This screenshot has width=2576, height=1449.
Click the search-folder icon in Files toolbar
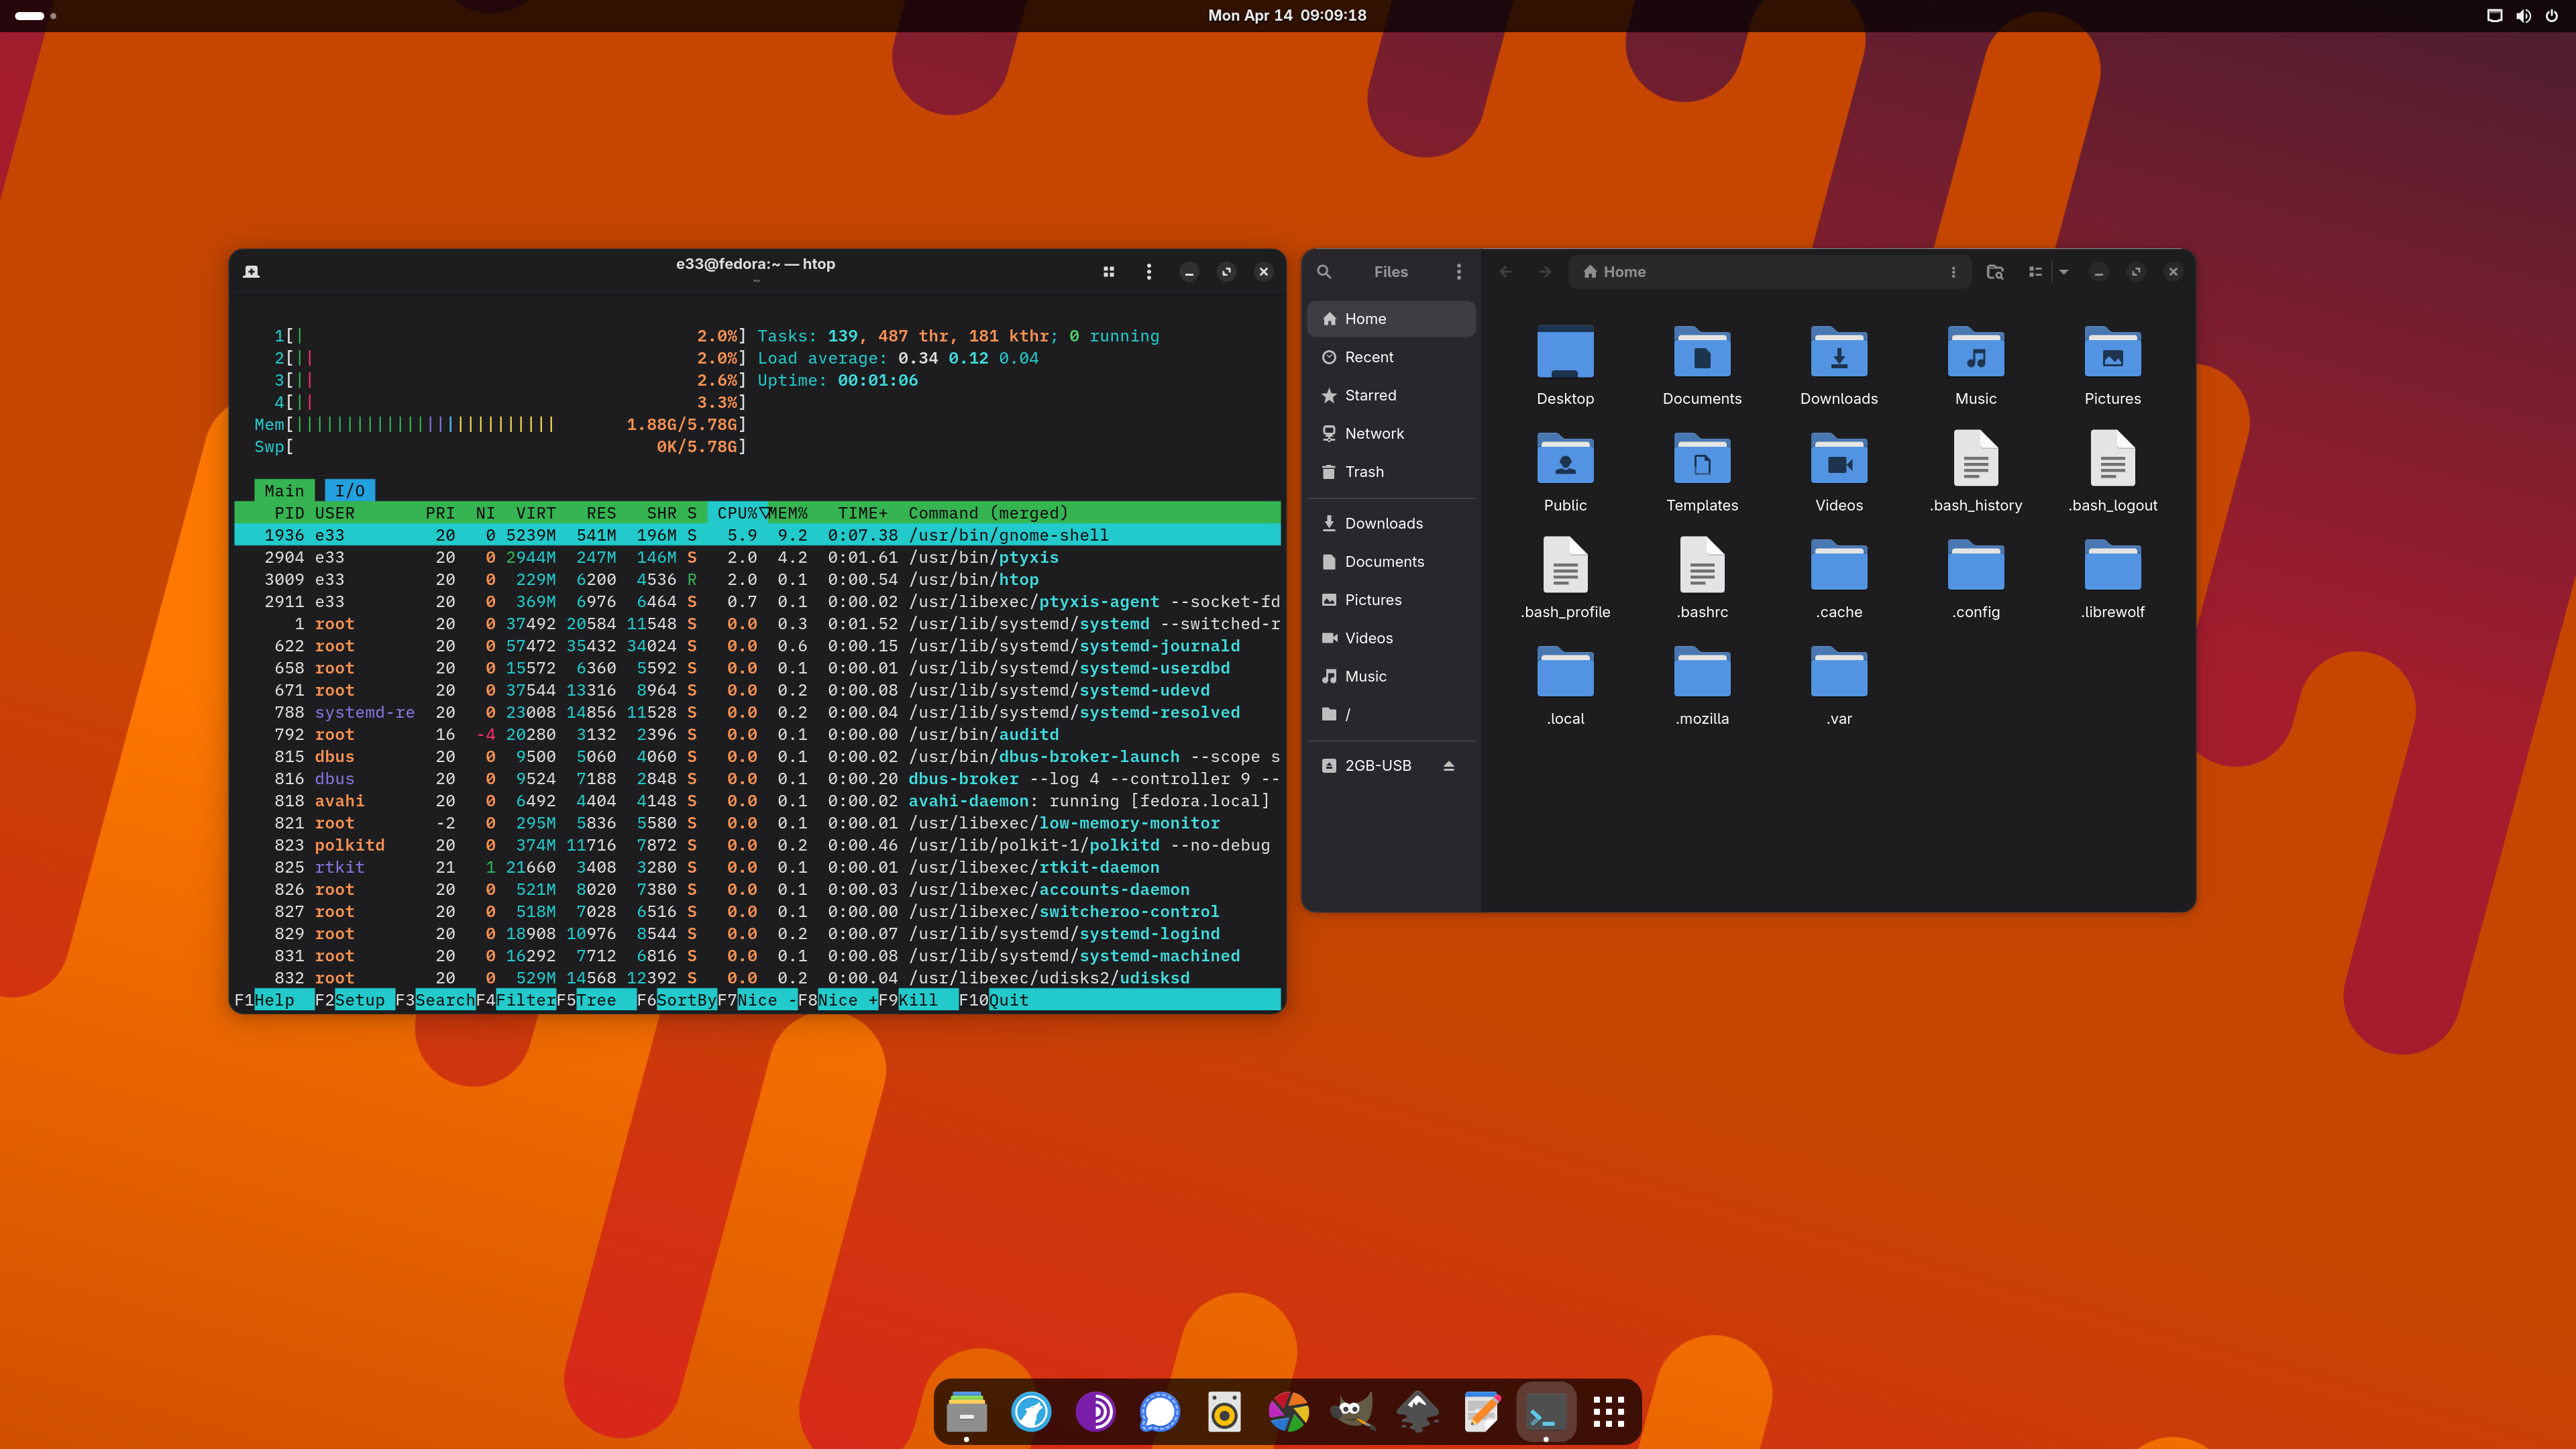(1995, 272)
